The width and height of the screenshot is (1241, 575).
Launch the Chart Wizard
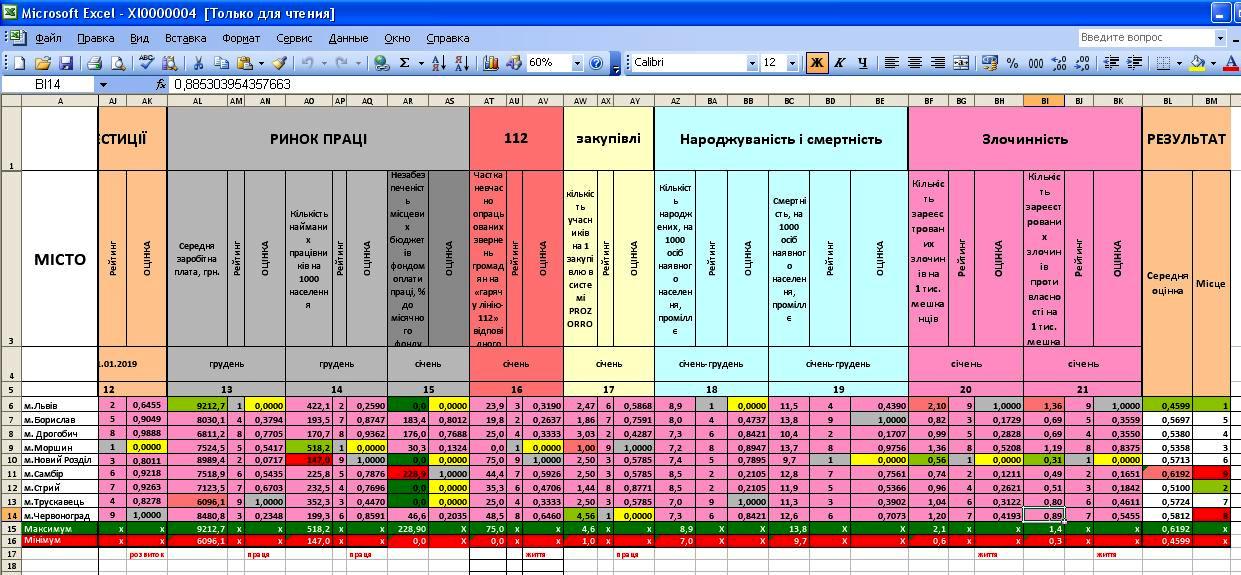(x=490, y=63)
